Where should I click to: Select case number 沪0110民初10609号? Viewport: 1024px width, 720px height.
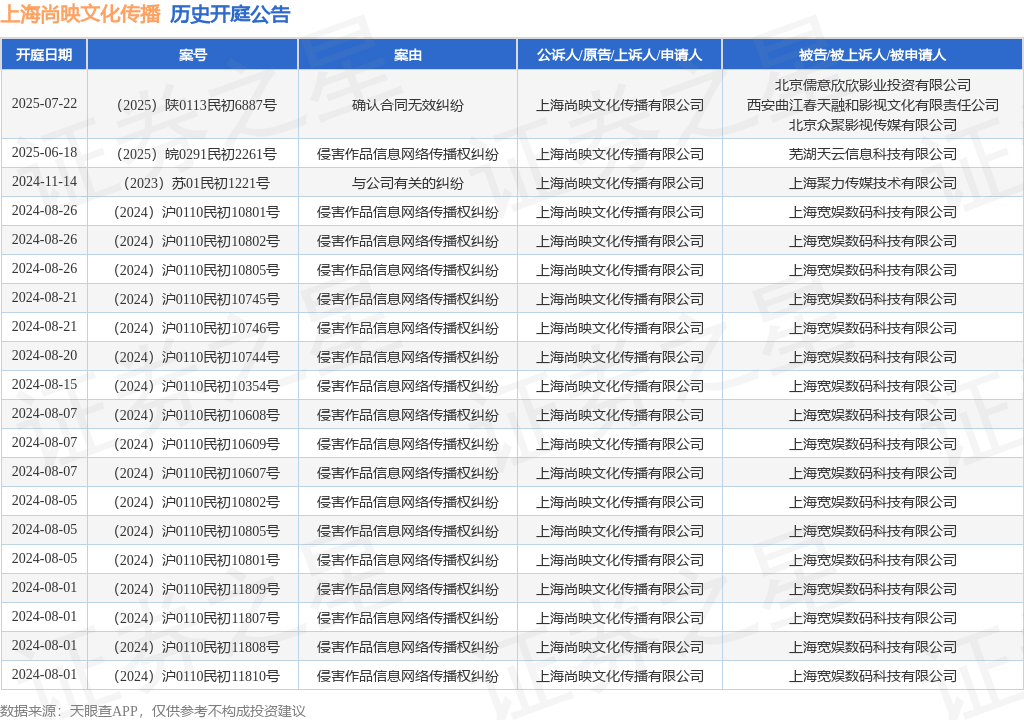[x=221, y=444]
